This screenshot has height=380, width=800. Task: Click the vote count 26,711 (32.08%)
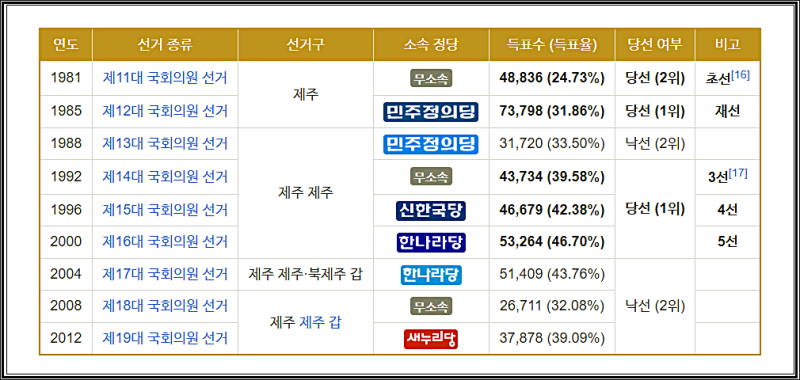[x=552, y=306]
